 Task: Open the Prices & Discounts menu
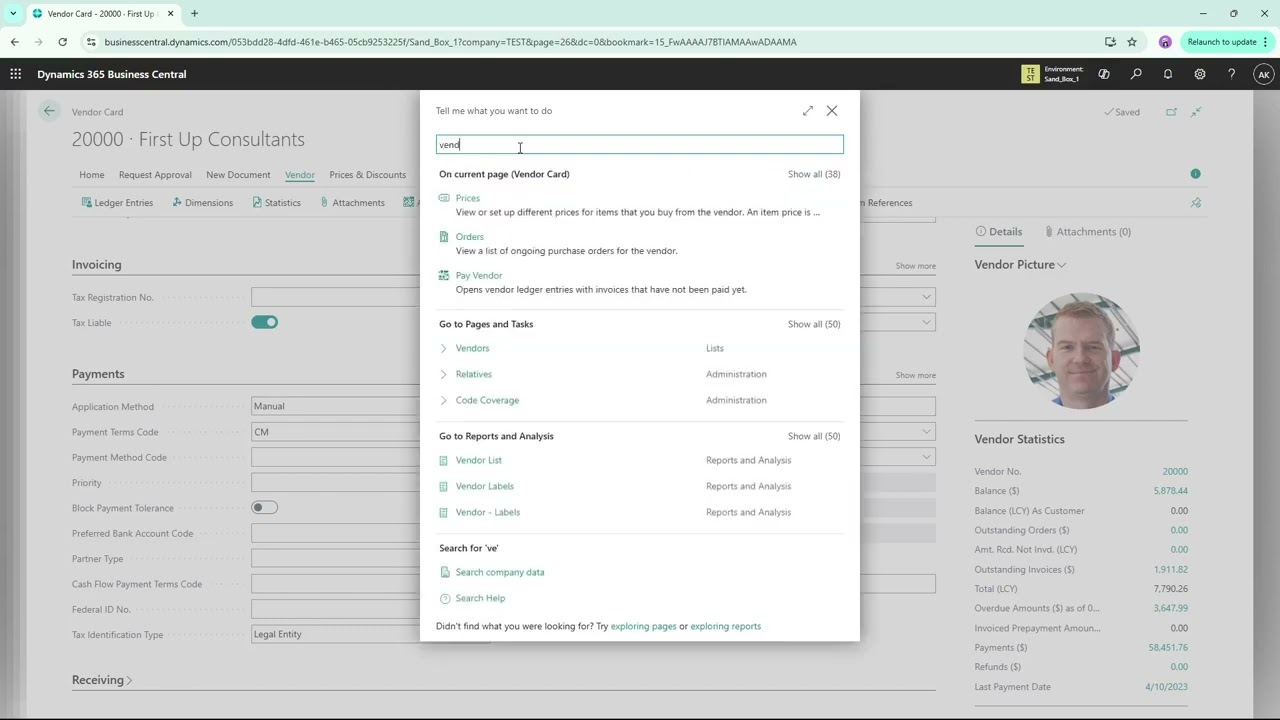(x=367, y=175)
